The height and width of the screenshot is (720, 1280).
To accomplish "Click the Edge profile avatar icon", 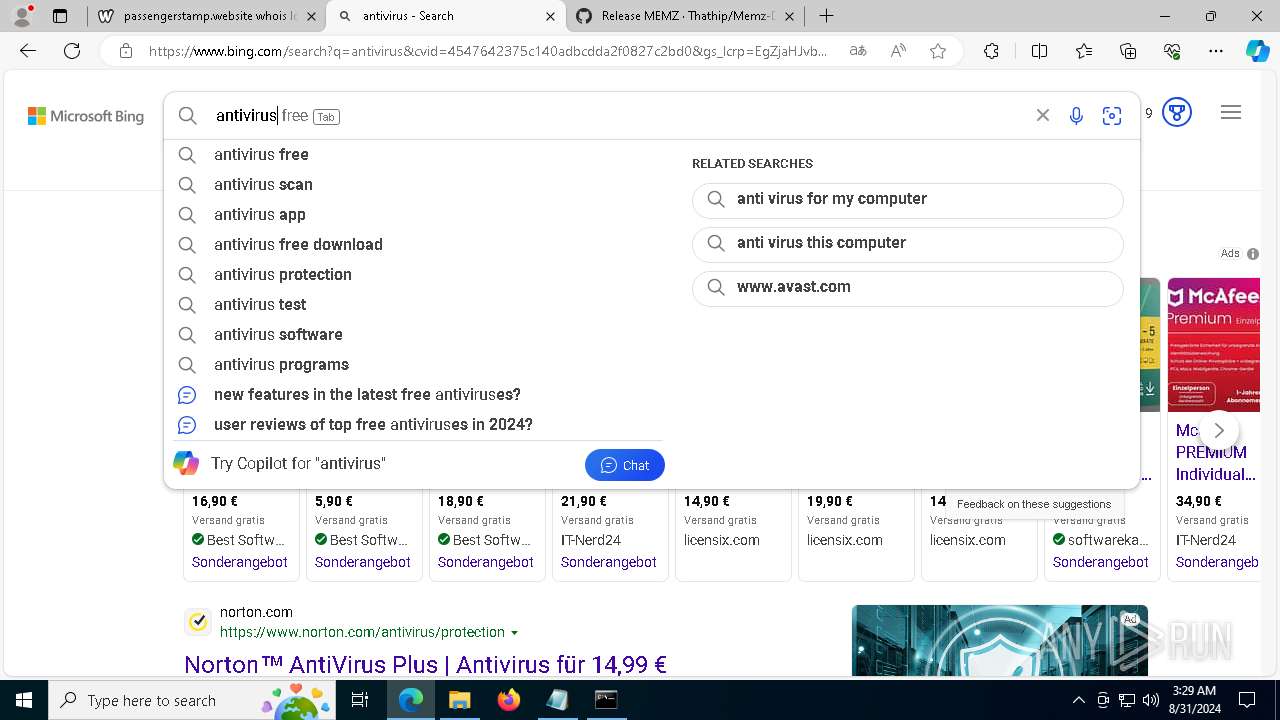I will (x=22, y=16).
